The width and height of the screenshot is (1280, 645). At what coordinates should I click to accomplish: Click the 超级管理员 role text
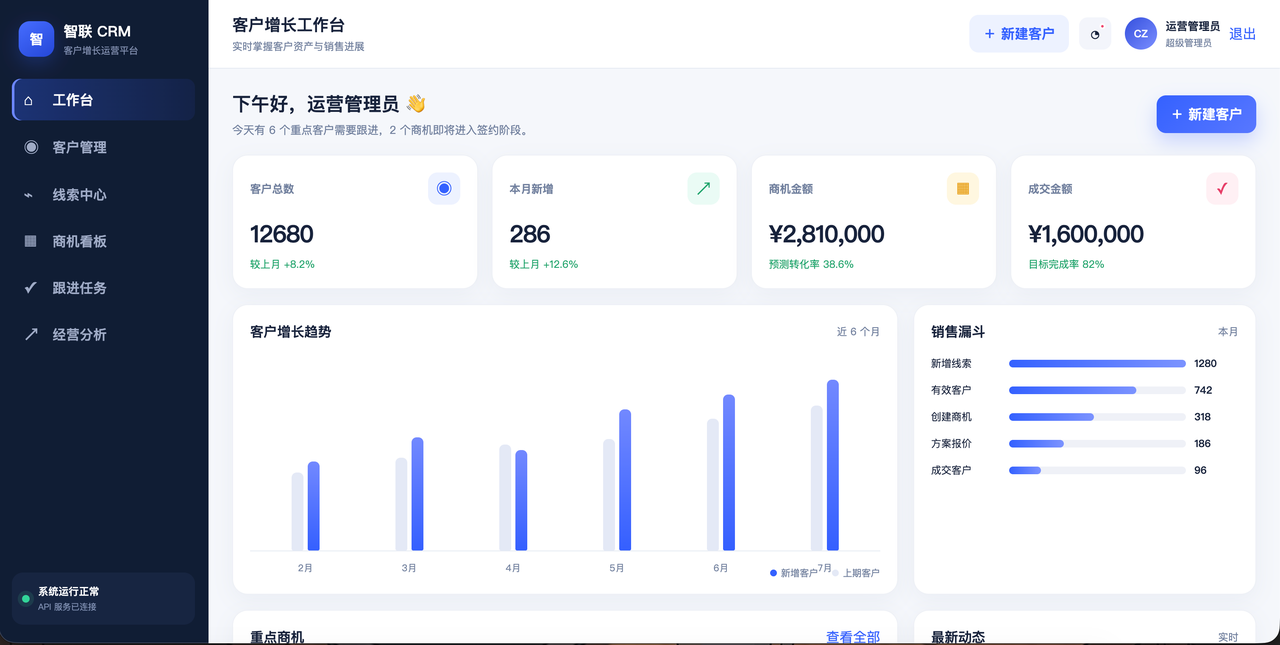click(1189, 43)
